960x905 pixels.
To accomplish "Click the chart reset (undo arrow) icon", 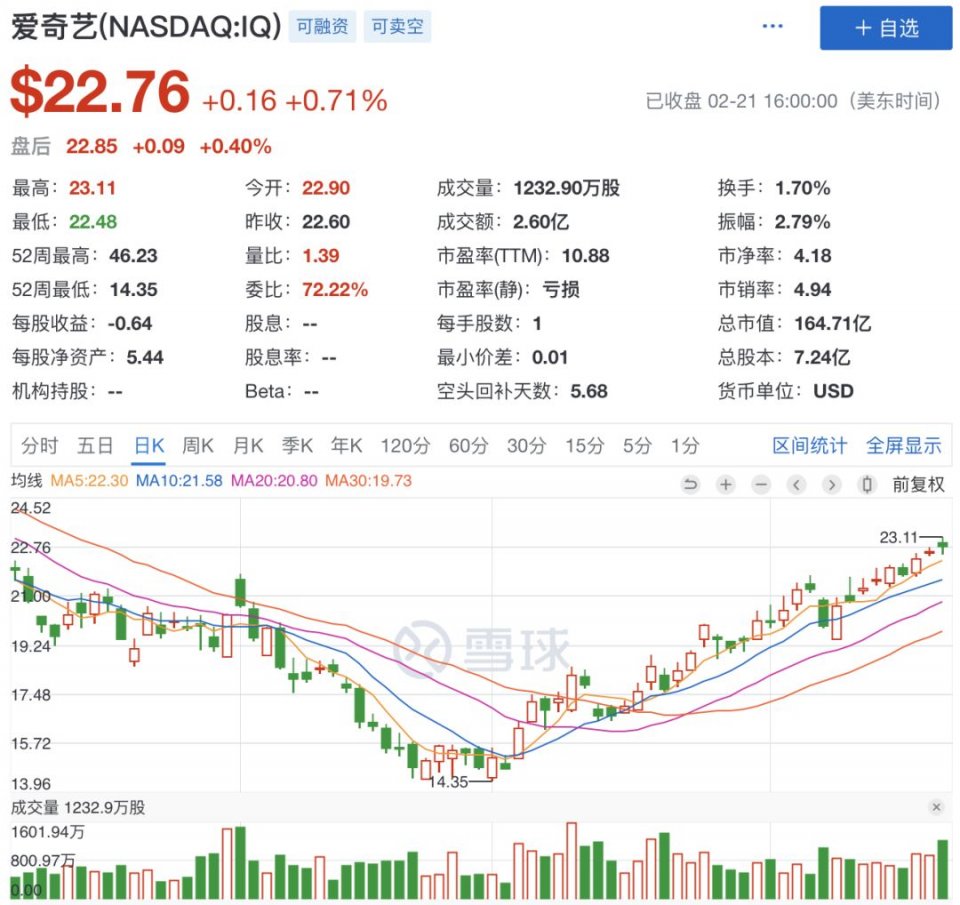I will tap(690, 485).
